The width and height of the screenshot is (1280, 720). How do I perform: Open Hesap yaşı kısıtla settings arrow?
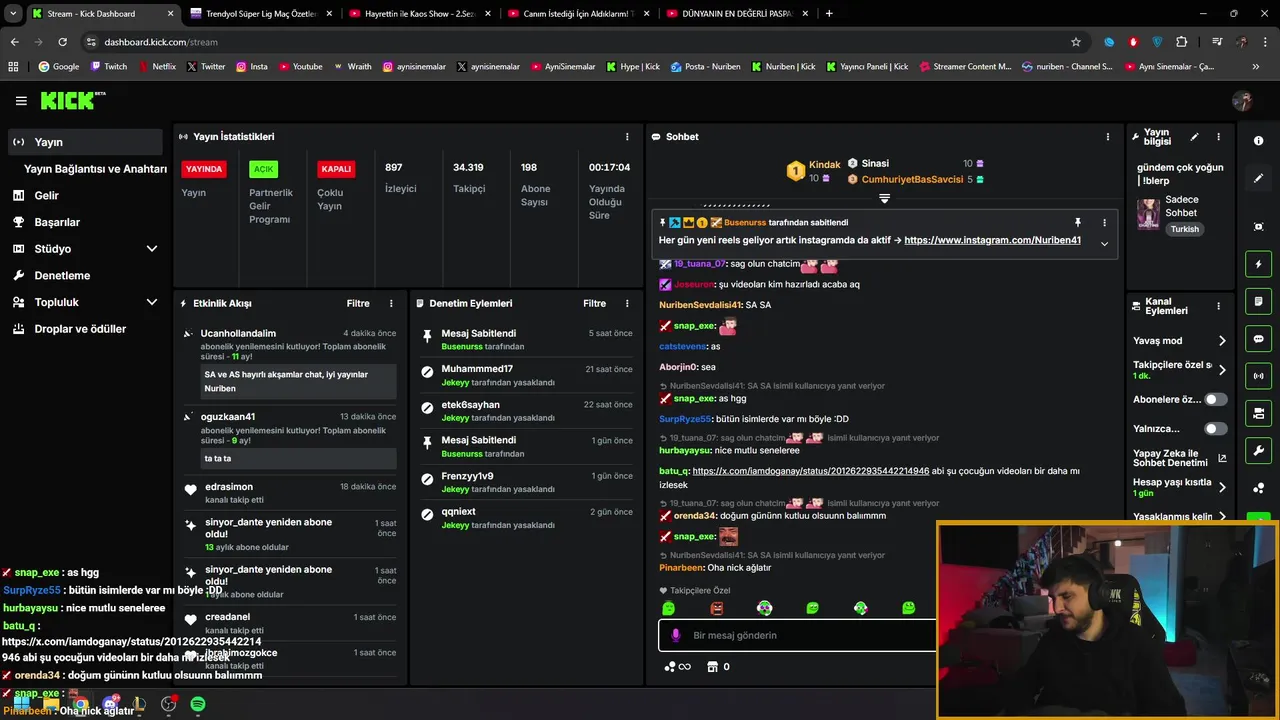[1222, 487]
